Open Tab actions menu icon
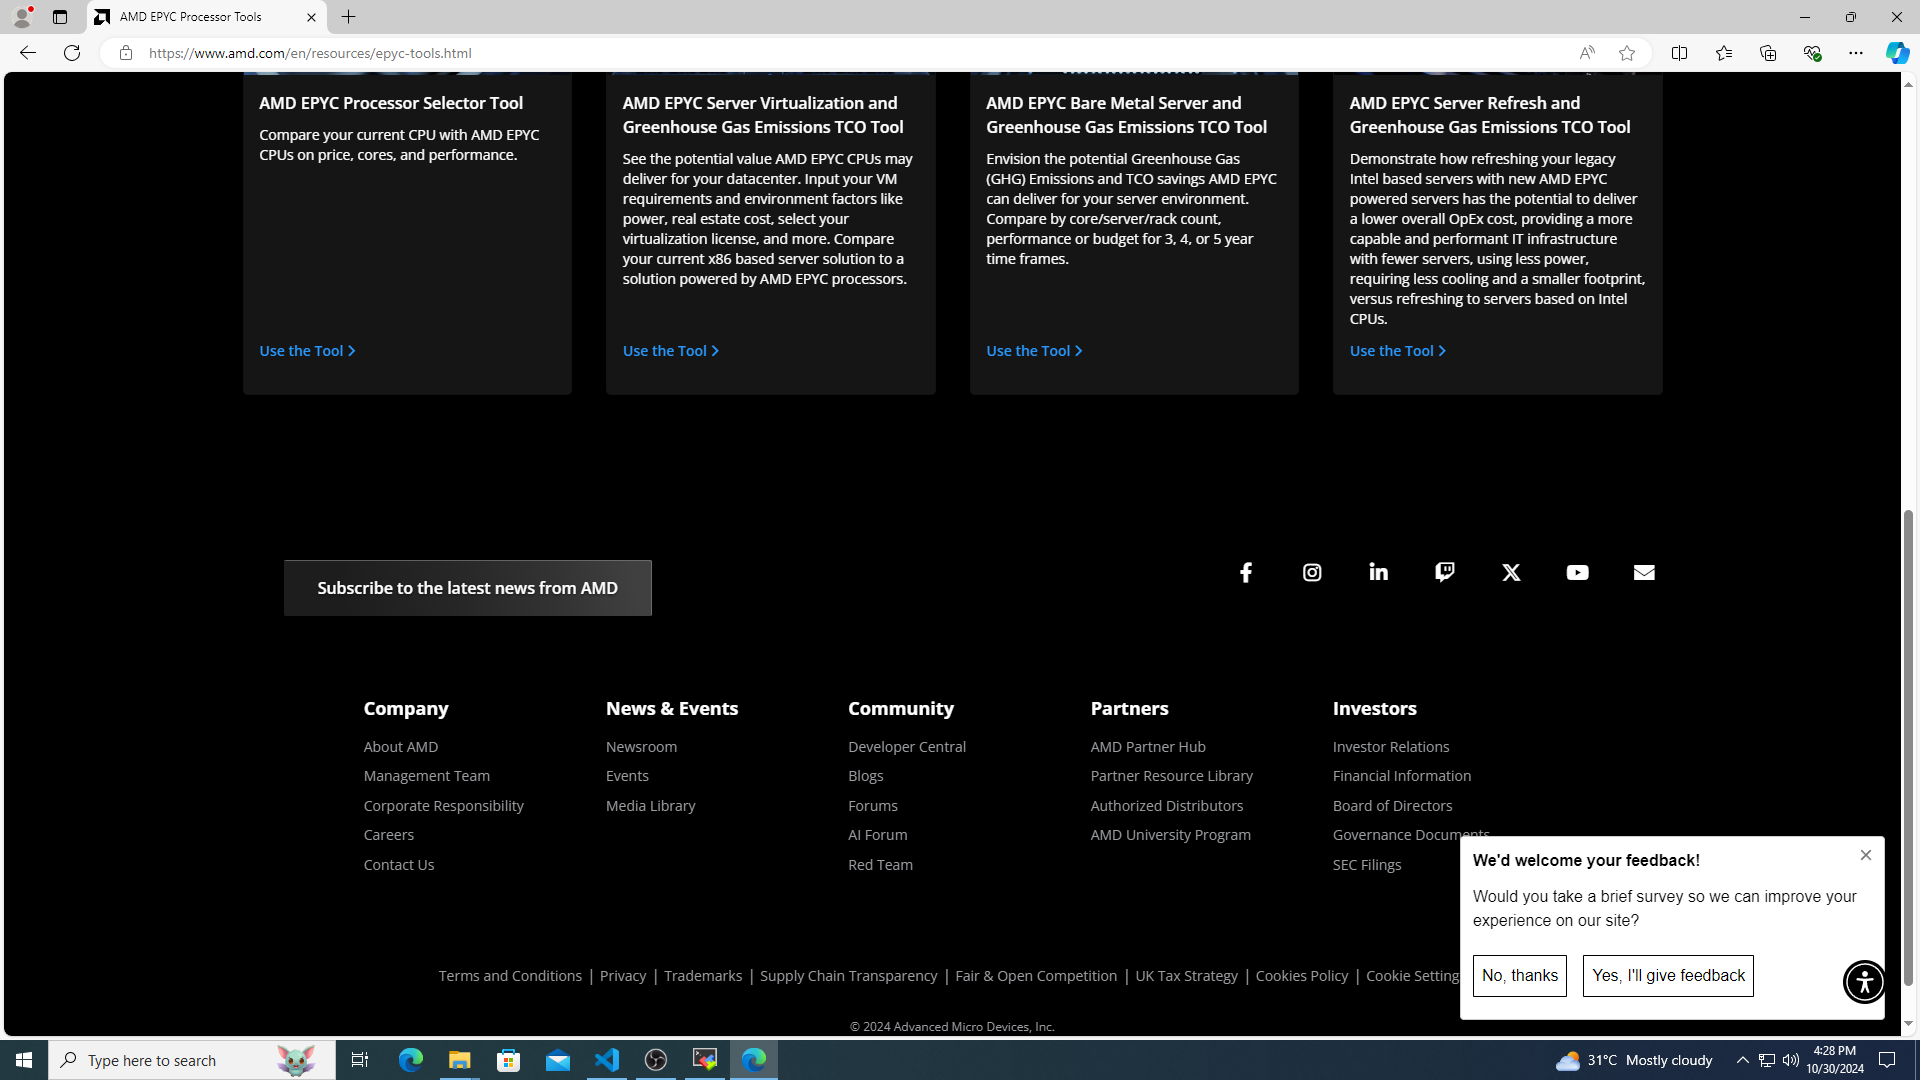 click(59, 17)
